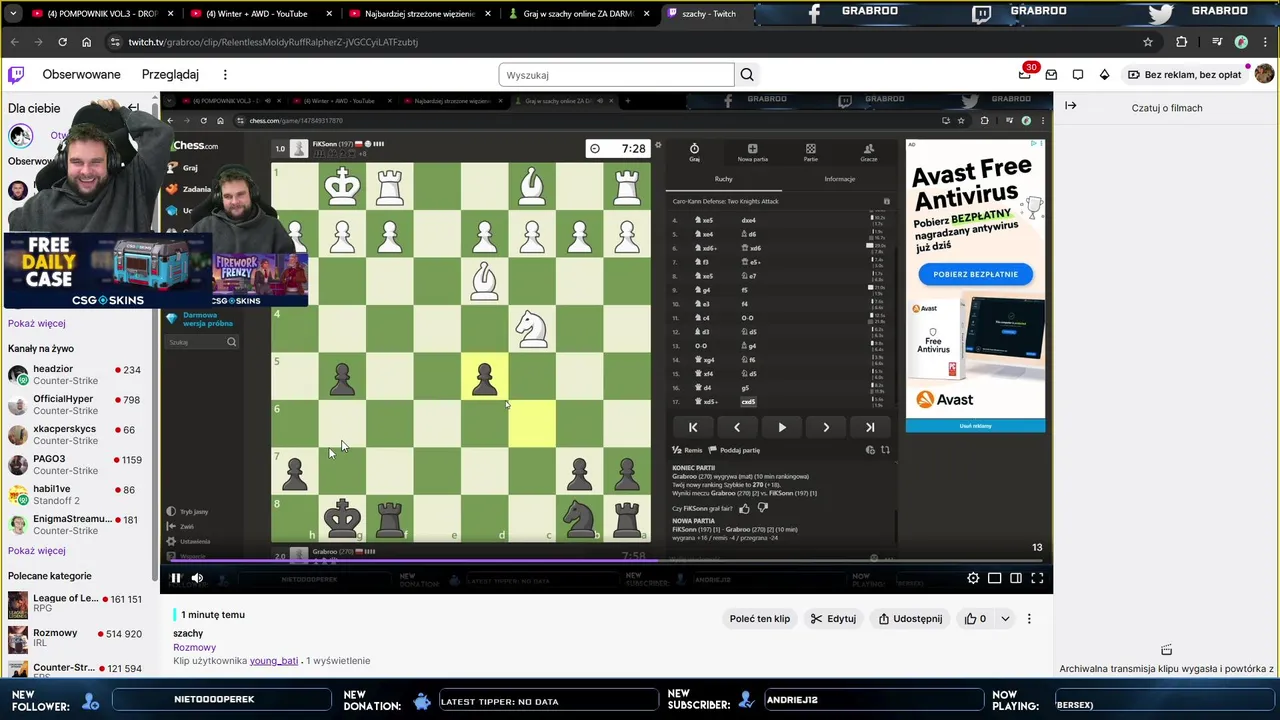This screenshot has width=1280, height=720.
Task: Open Chrome three-dot menu
Action: (x=1266, y=42)
